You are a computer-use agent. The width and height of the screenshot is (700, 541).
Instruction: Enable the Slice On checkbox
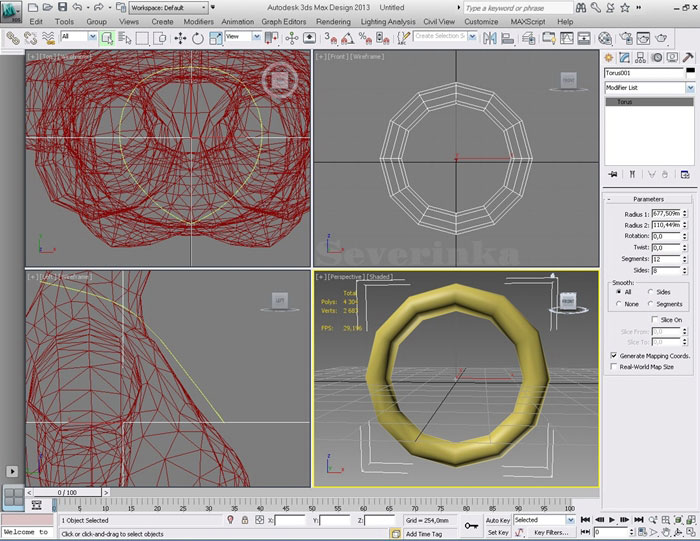coord(654,320)
